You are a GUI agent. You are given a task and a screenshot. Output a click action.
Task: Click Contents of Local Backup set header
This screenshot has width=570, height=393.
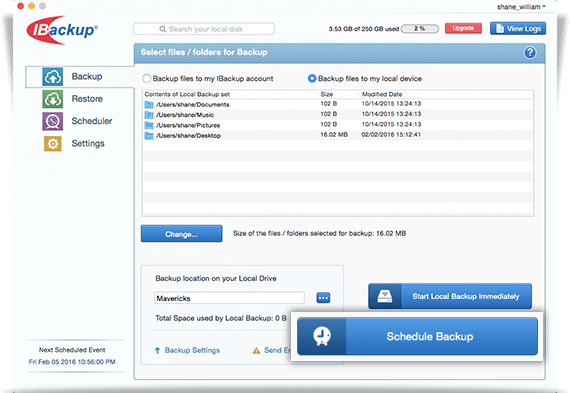pyautogui.click(x=187, y=95)
